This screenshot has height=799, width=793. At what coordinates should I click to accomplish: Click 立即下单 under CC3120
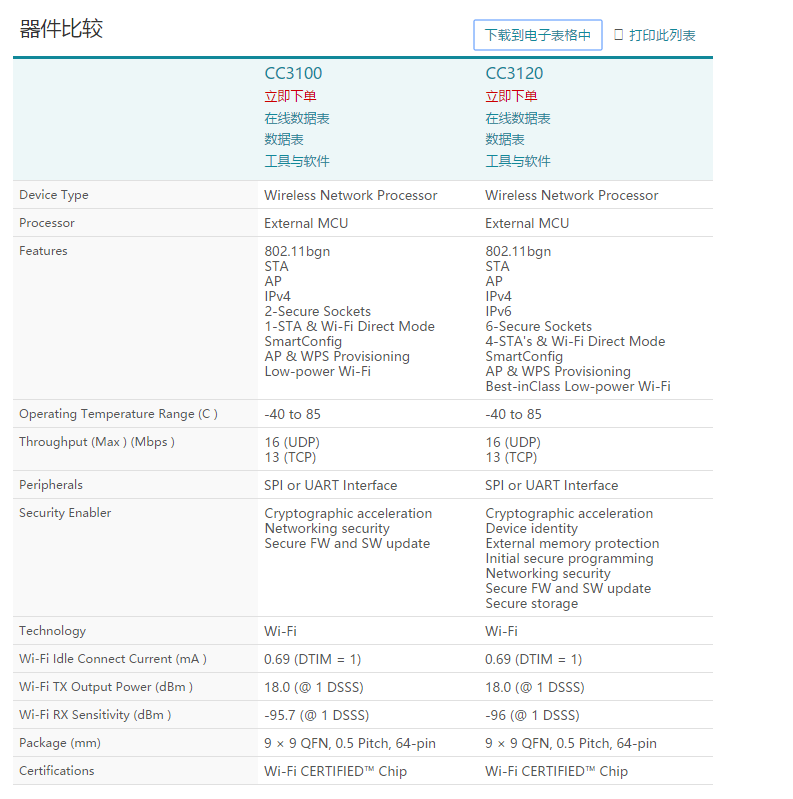511,96
